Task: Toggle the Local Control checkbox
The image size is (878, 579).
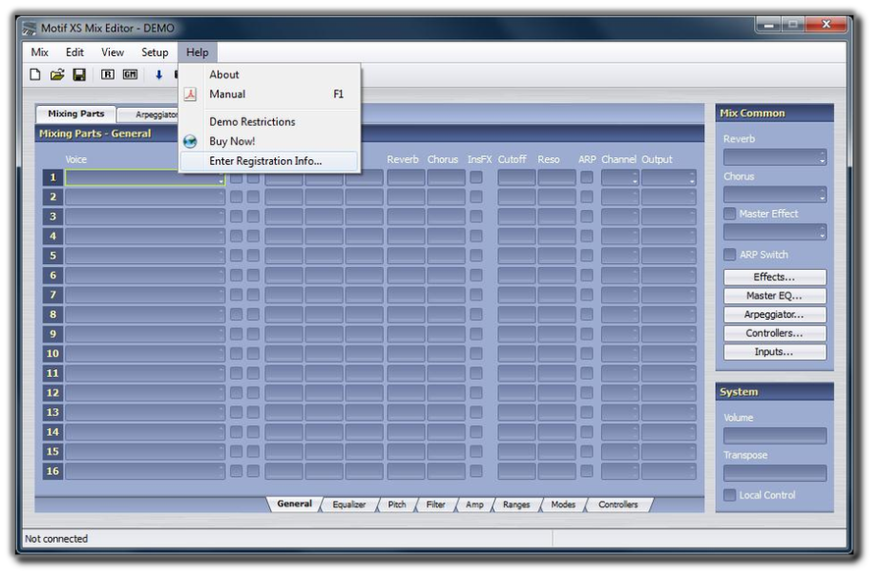Action: point(730,496)
